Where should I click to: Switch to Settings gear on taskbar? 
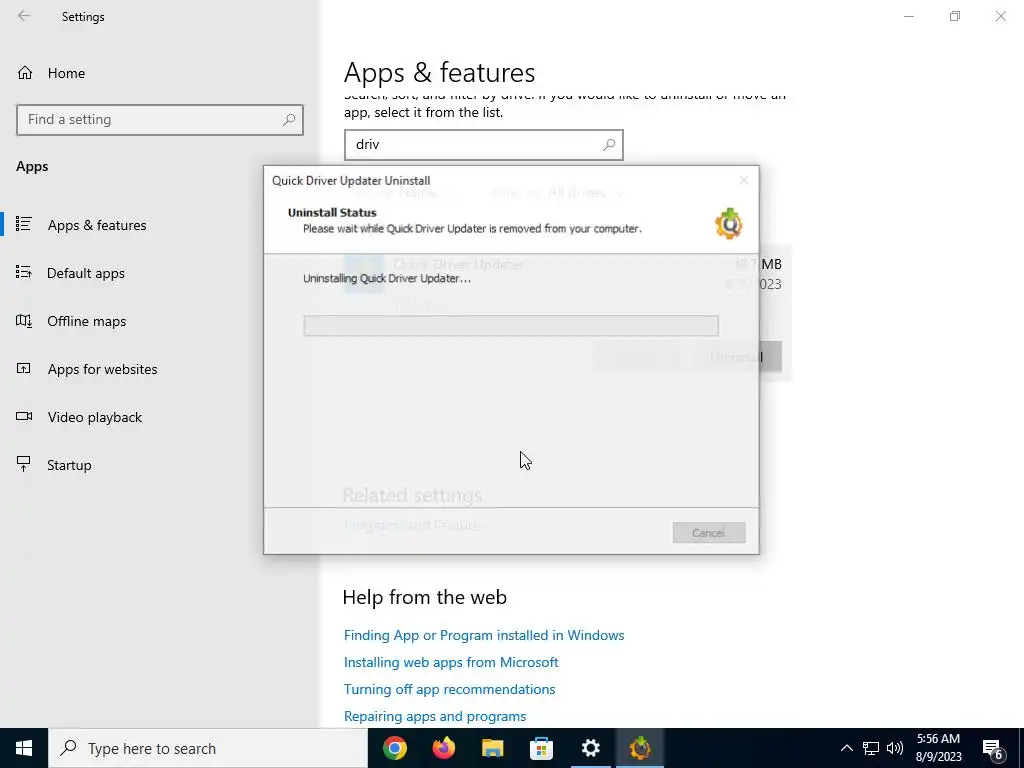pos(590,748)
